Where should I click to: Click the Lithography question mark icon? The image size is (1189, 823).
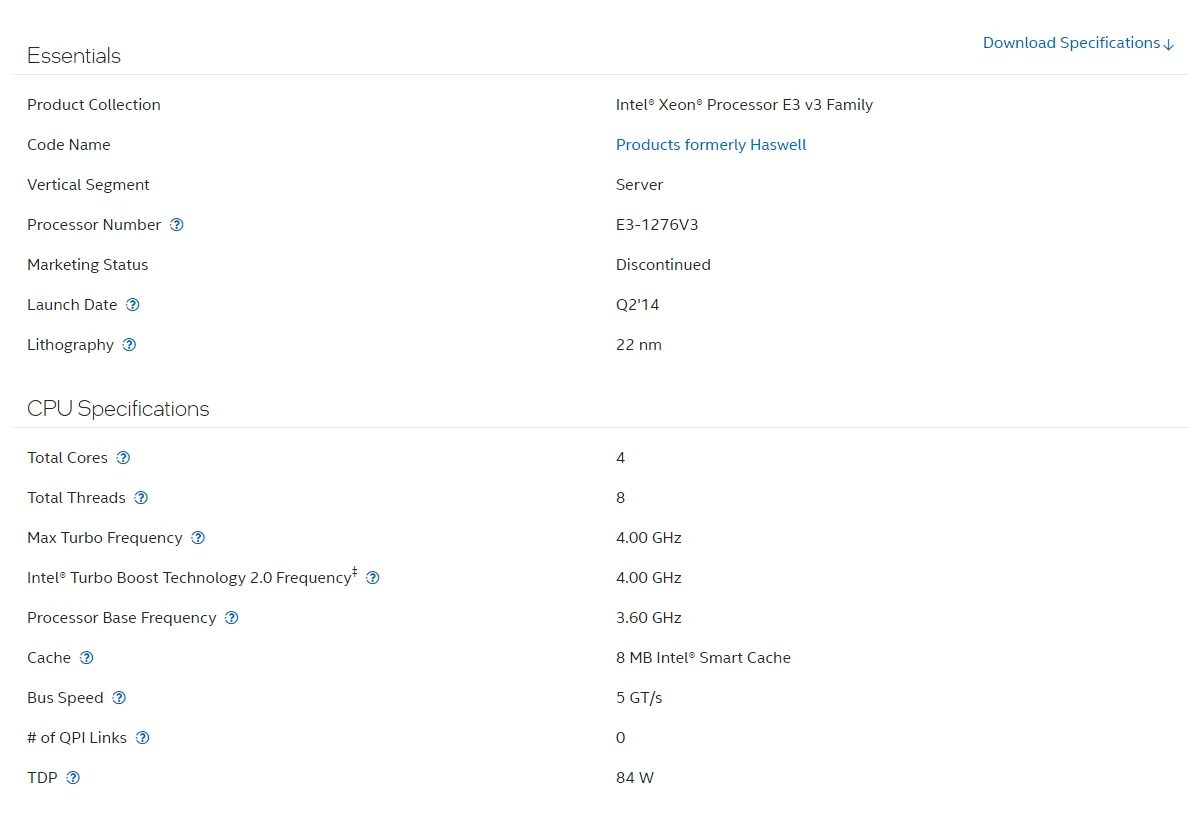(129, 345)
